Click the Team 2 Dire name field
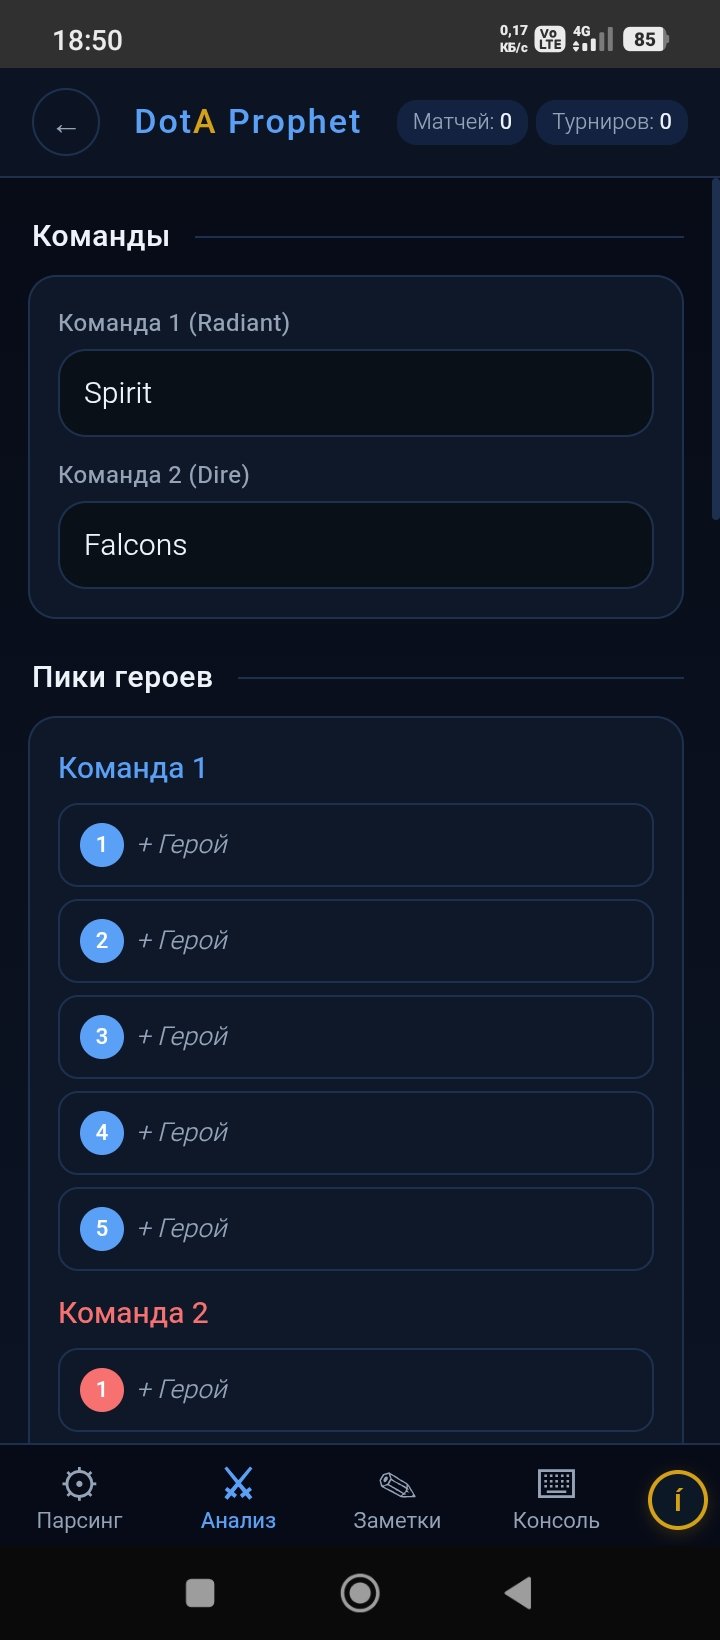 [x=356, y=545]
